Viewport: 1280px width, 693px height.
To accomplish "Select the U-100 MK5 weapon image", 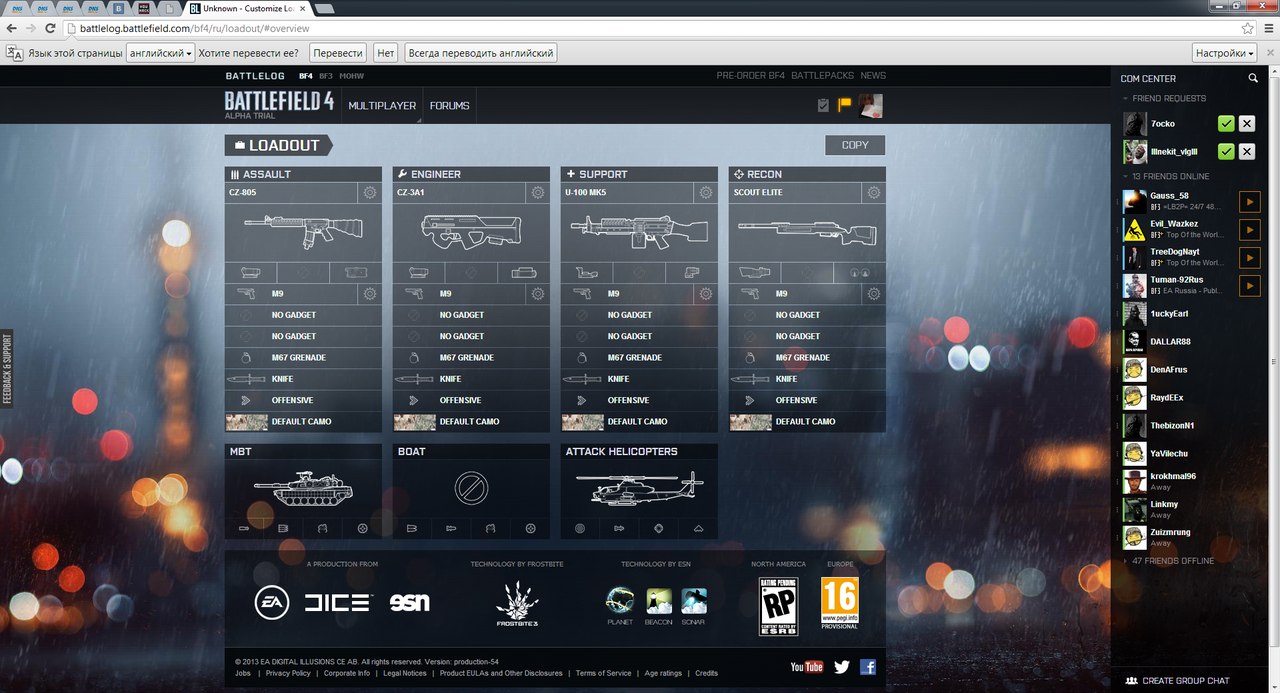I will (639, 232).
